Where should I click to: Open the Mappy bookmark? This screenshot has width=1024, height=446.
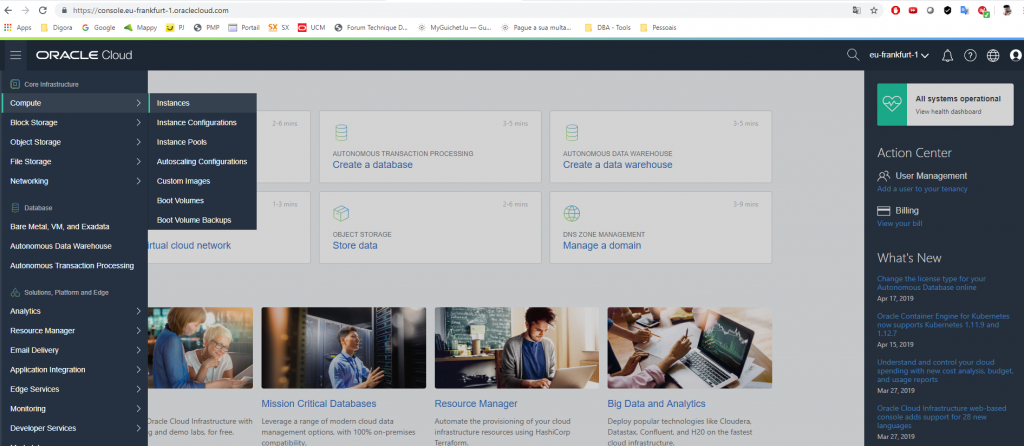point(140,27)
